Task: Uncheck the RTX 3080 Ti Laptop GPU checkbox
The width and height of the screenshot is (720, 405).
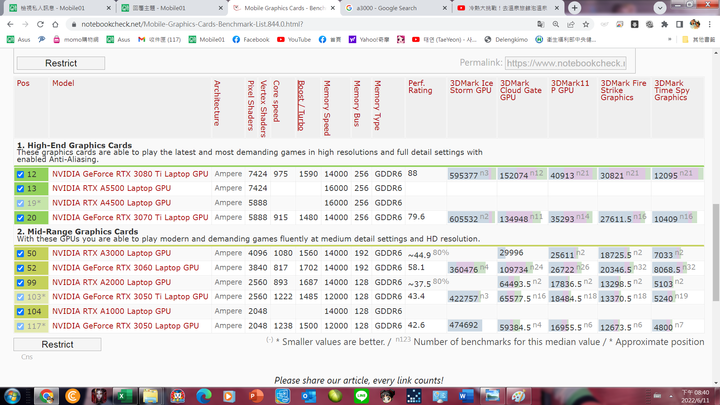Action: [20, 174]
